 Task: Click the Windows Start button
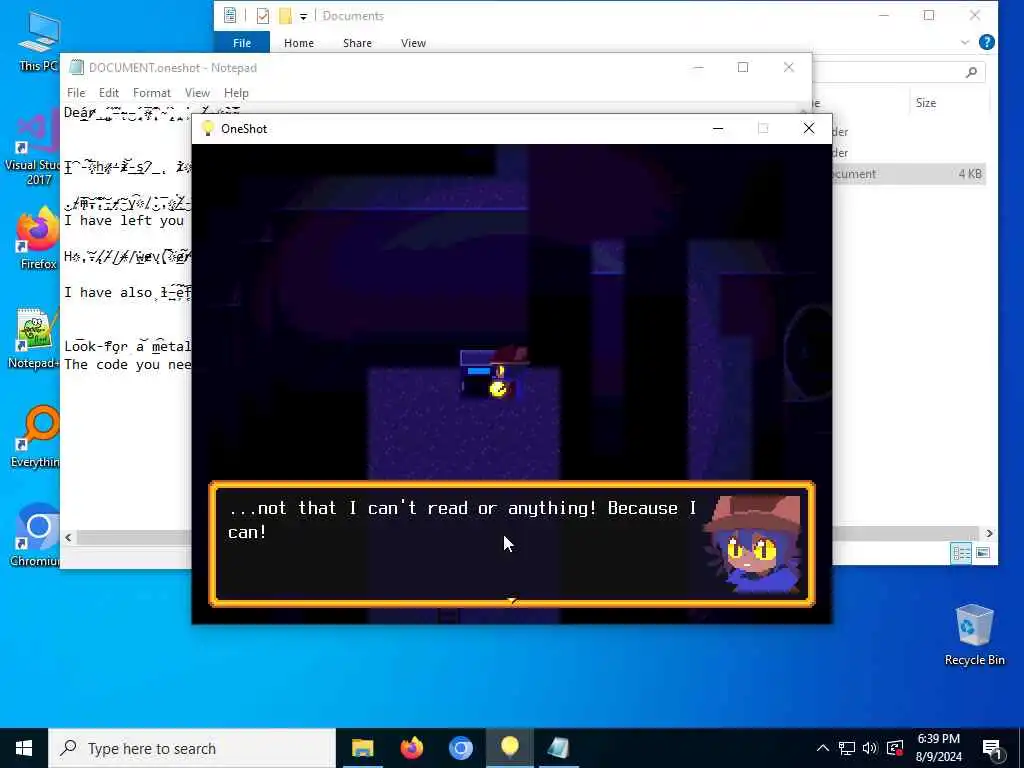pyautogui.click(x=24, y=748)
